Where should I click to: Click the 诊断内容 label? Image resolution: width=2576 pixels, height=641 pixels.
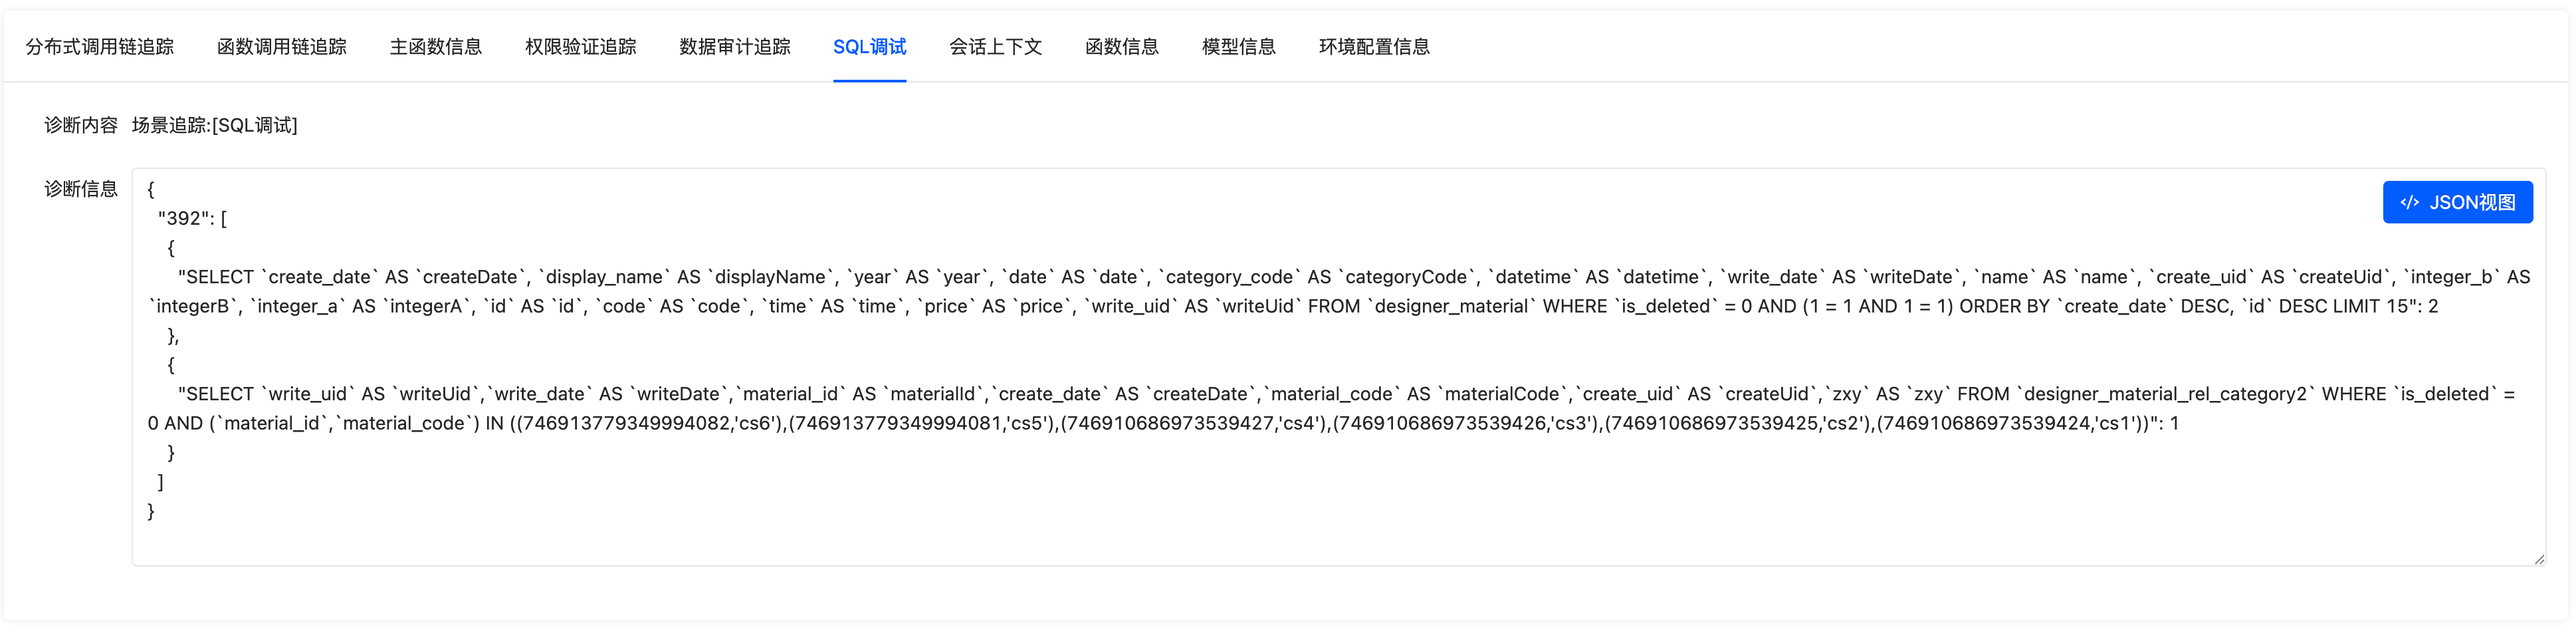(x=81, y=125)
